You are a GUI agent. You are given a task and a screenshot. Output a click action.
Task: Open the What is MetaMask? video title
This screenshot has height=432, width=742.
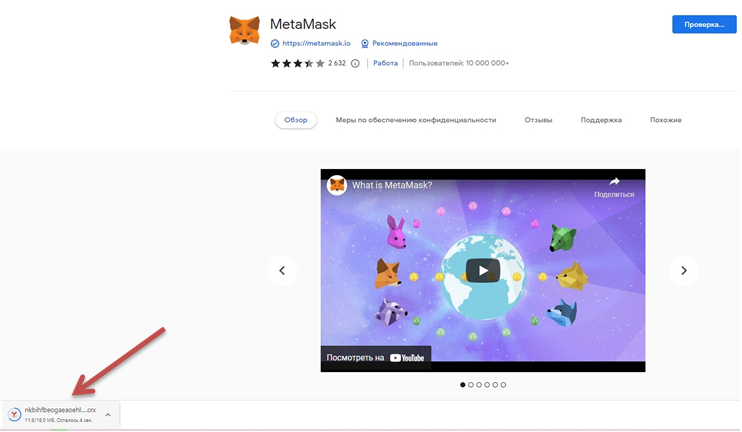click(392, 185)
